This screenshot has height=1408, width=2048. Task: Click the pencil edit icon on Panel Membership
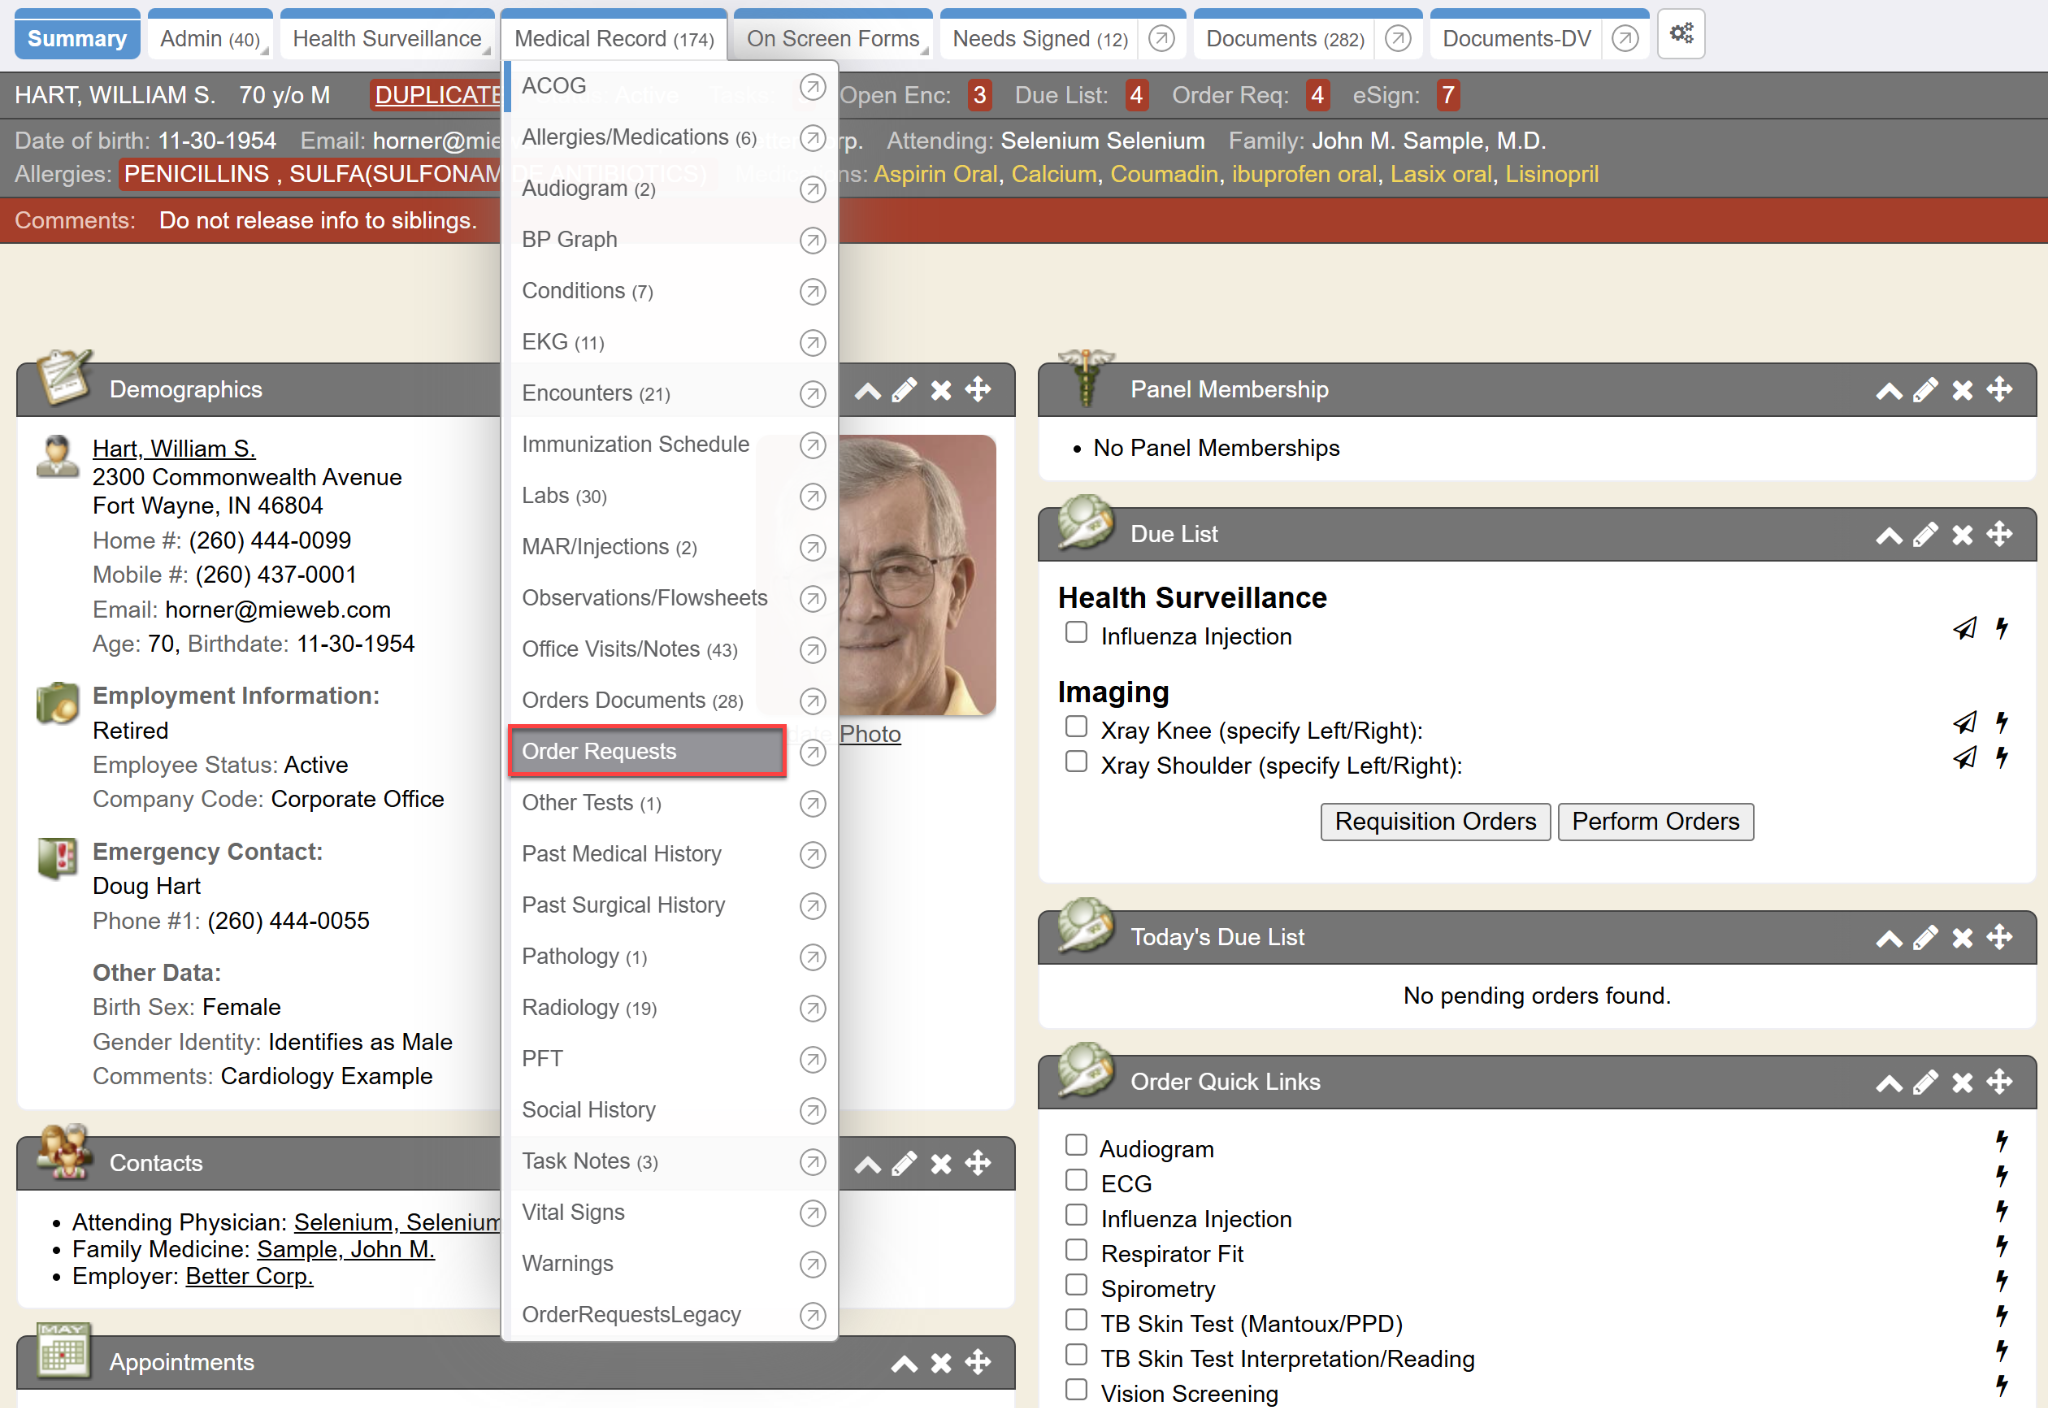pos(1925,390)
